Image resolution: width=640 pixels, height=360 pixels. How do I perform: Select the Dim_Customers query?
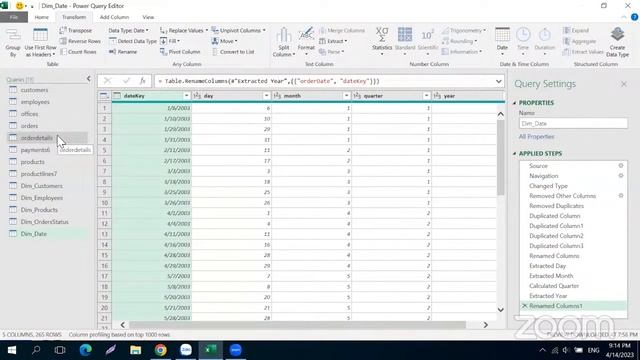click(x=42, y=186)
